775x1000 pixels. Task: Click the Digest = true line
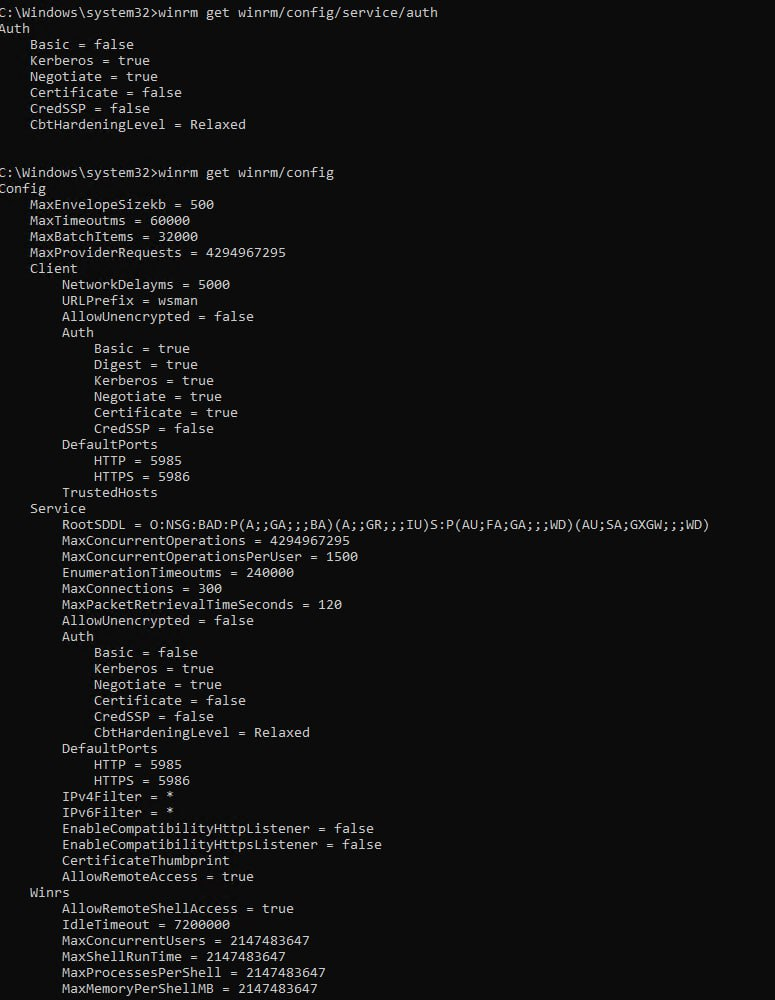pyautogui.click(x=145, y=365)
